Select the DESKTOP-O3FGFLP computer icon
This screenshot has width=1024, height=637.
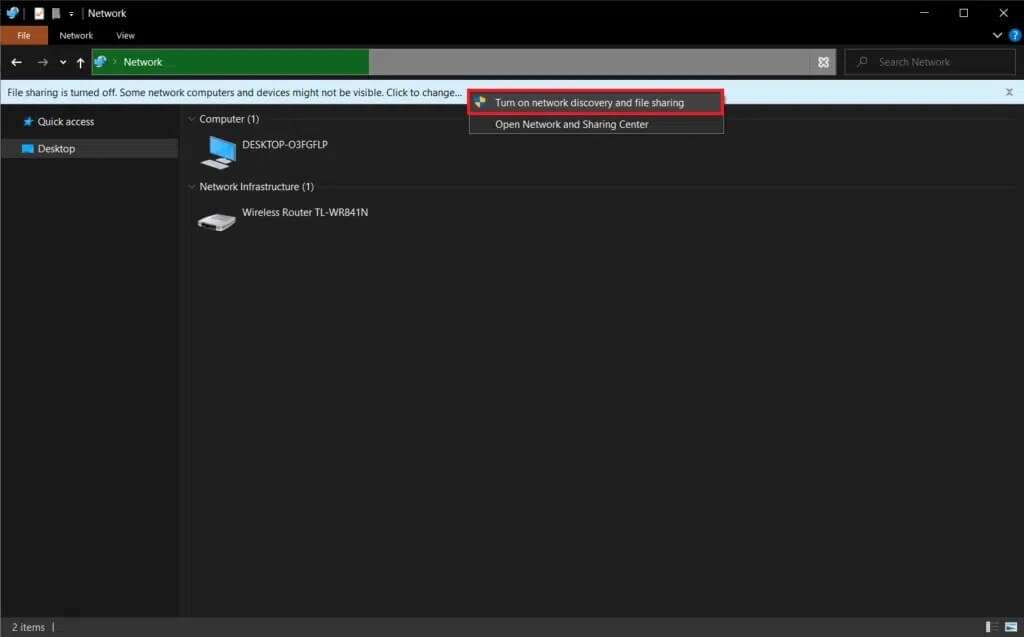(x=219, y=152)
